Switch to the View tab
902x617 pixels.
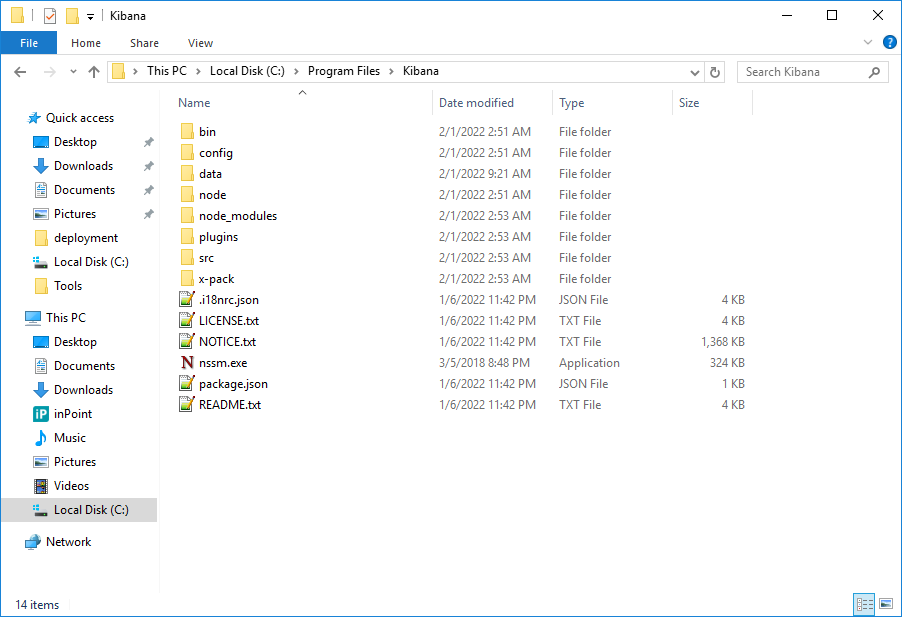(x=200, y=43)
